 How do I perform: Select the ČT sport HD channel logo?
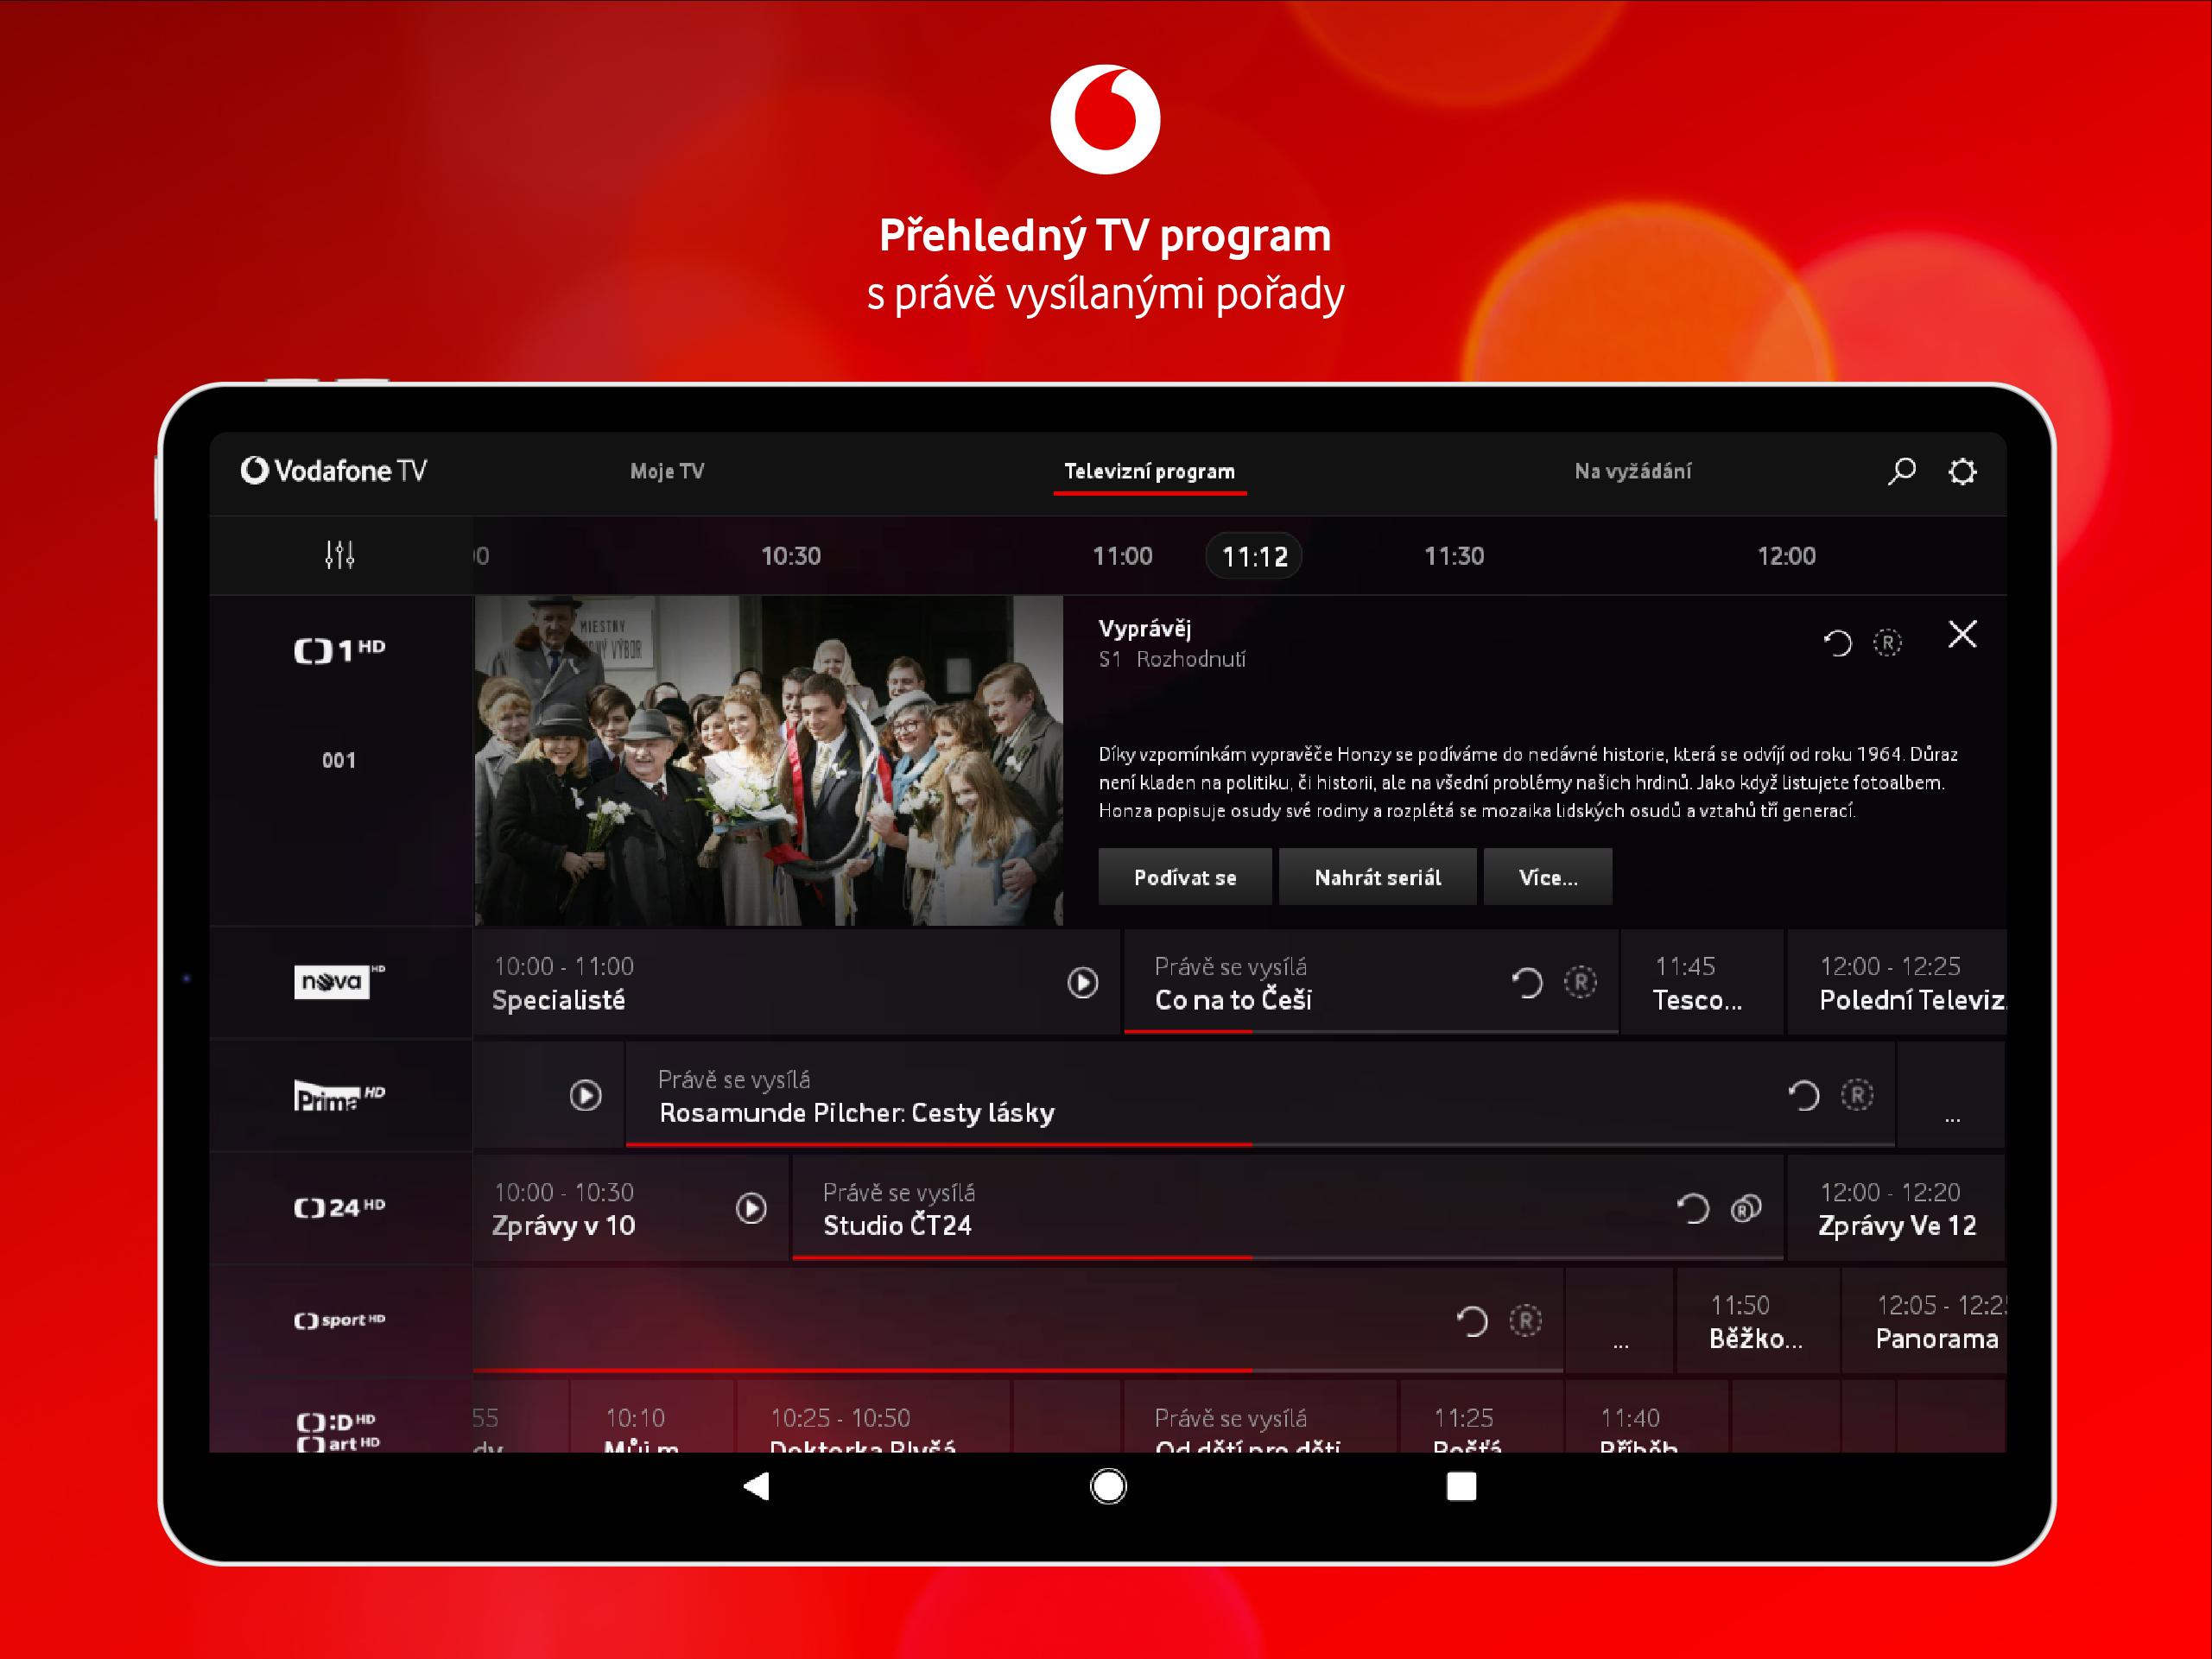tap(339, 1320)
